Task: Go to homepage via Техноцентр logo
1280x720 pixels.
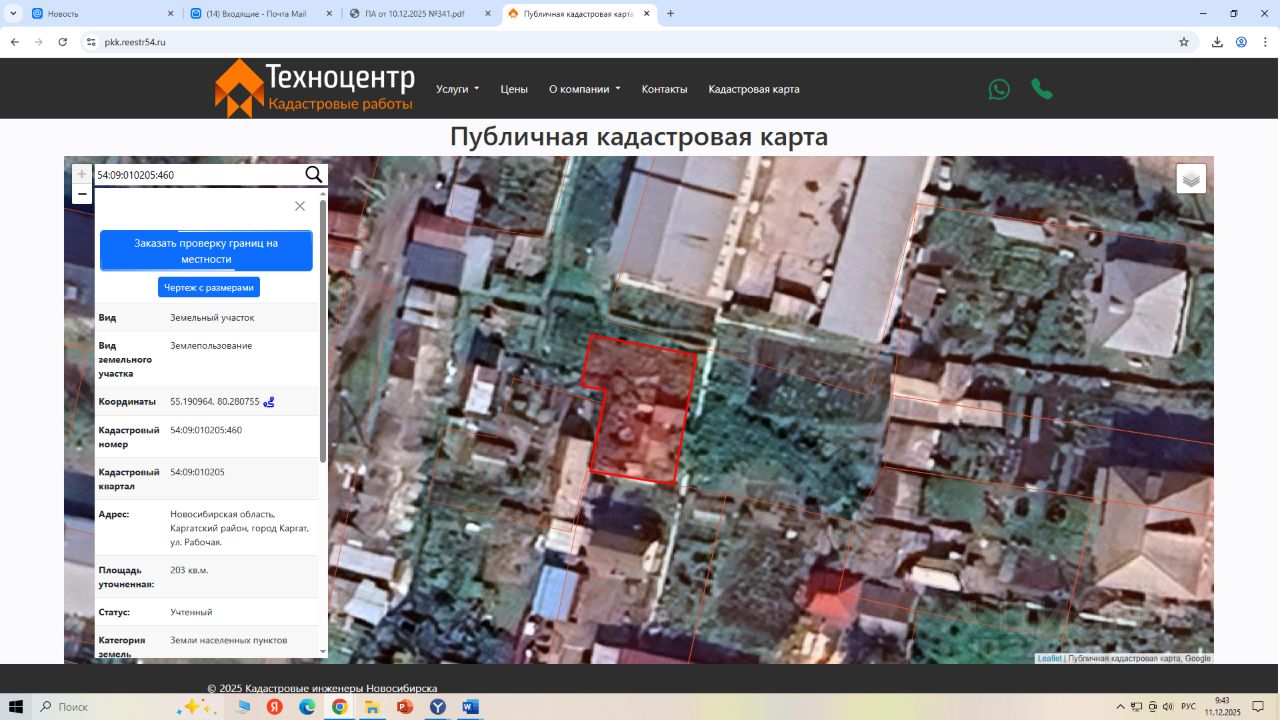Action: pos(315,88)
